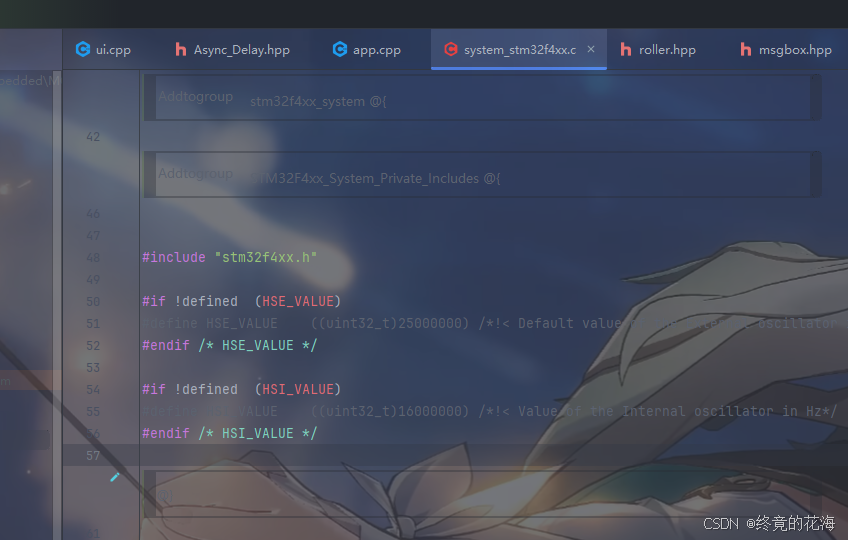Screen dimensions: 848x540
Task: Click line number 48 in the gutter
Action: click(93, 258)
